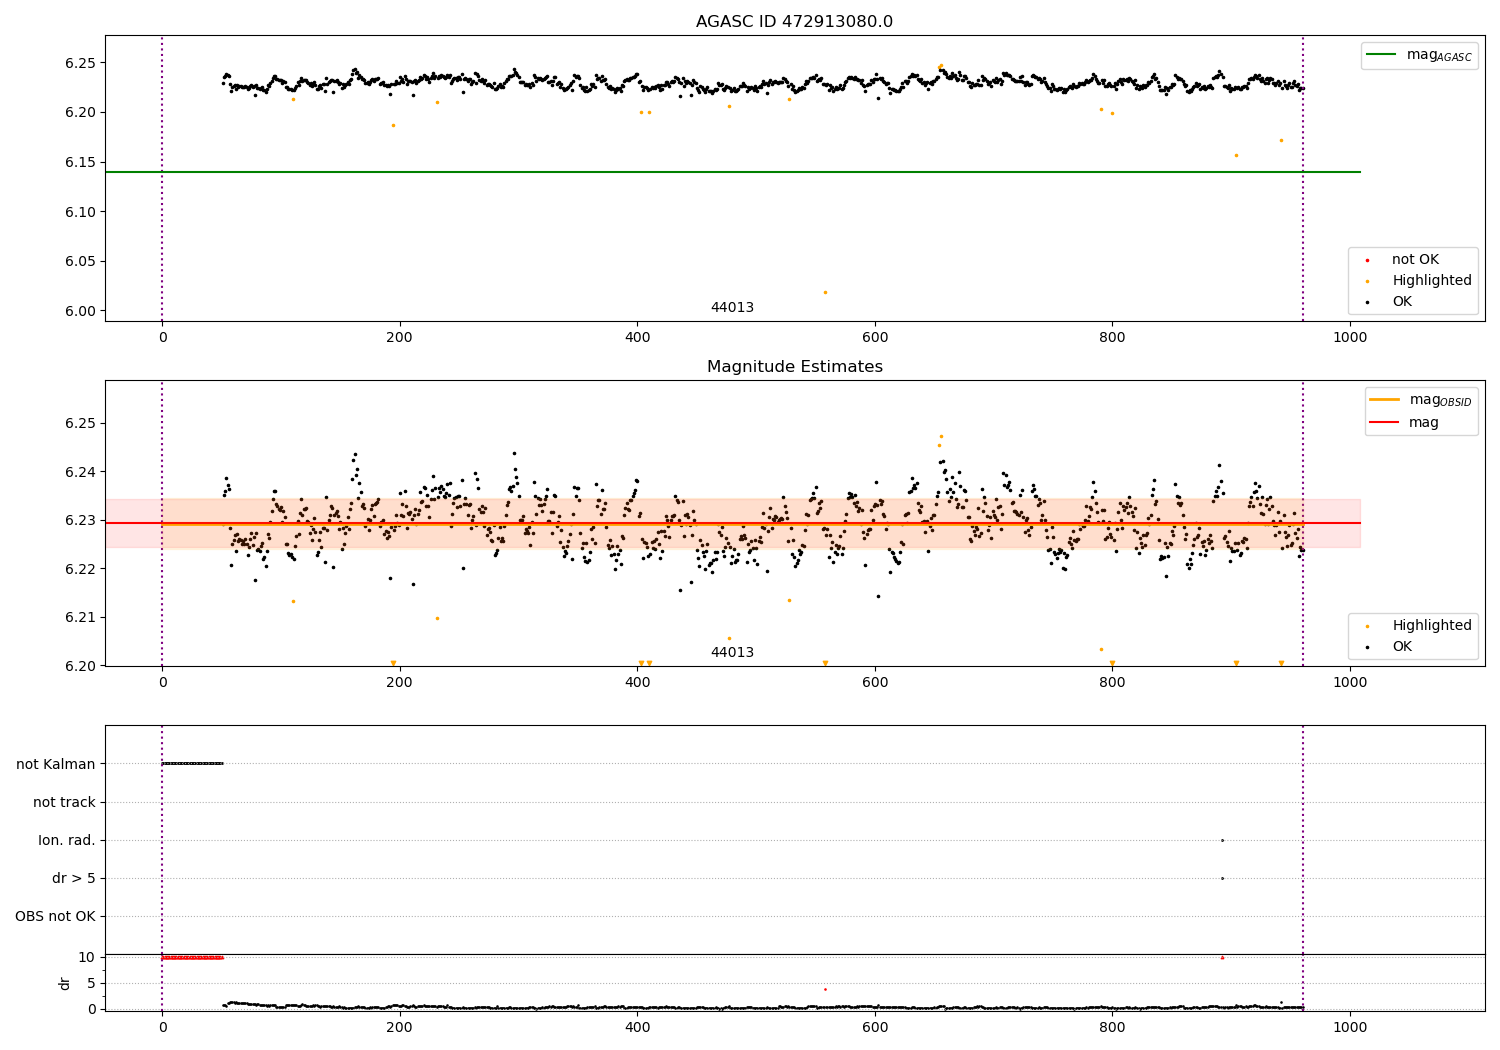Click the dr axis tick label '10'

tap(87, 957)
